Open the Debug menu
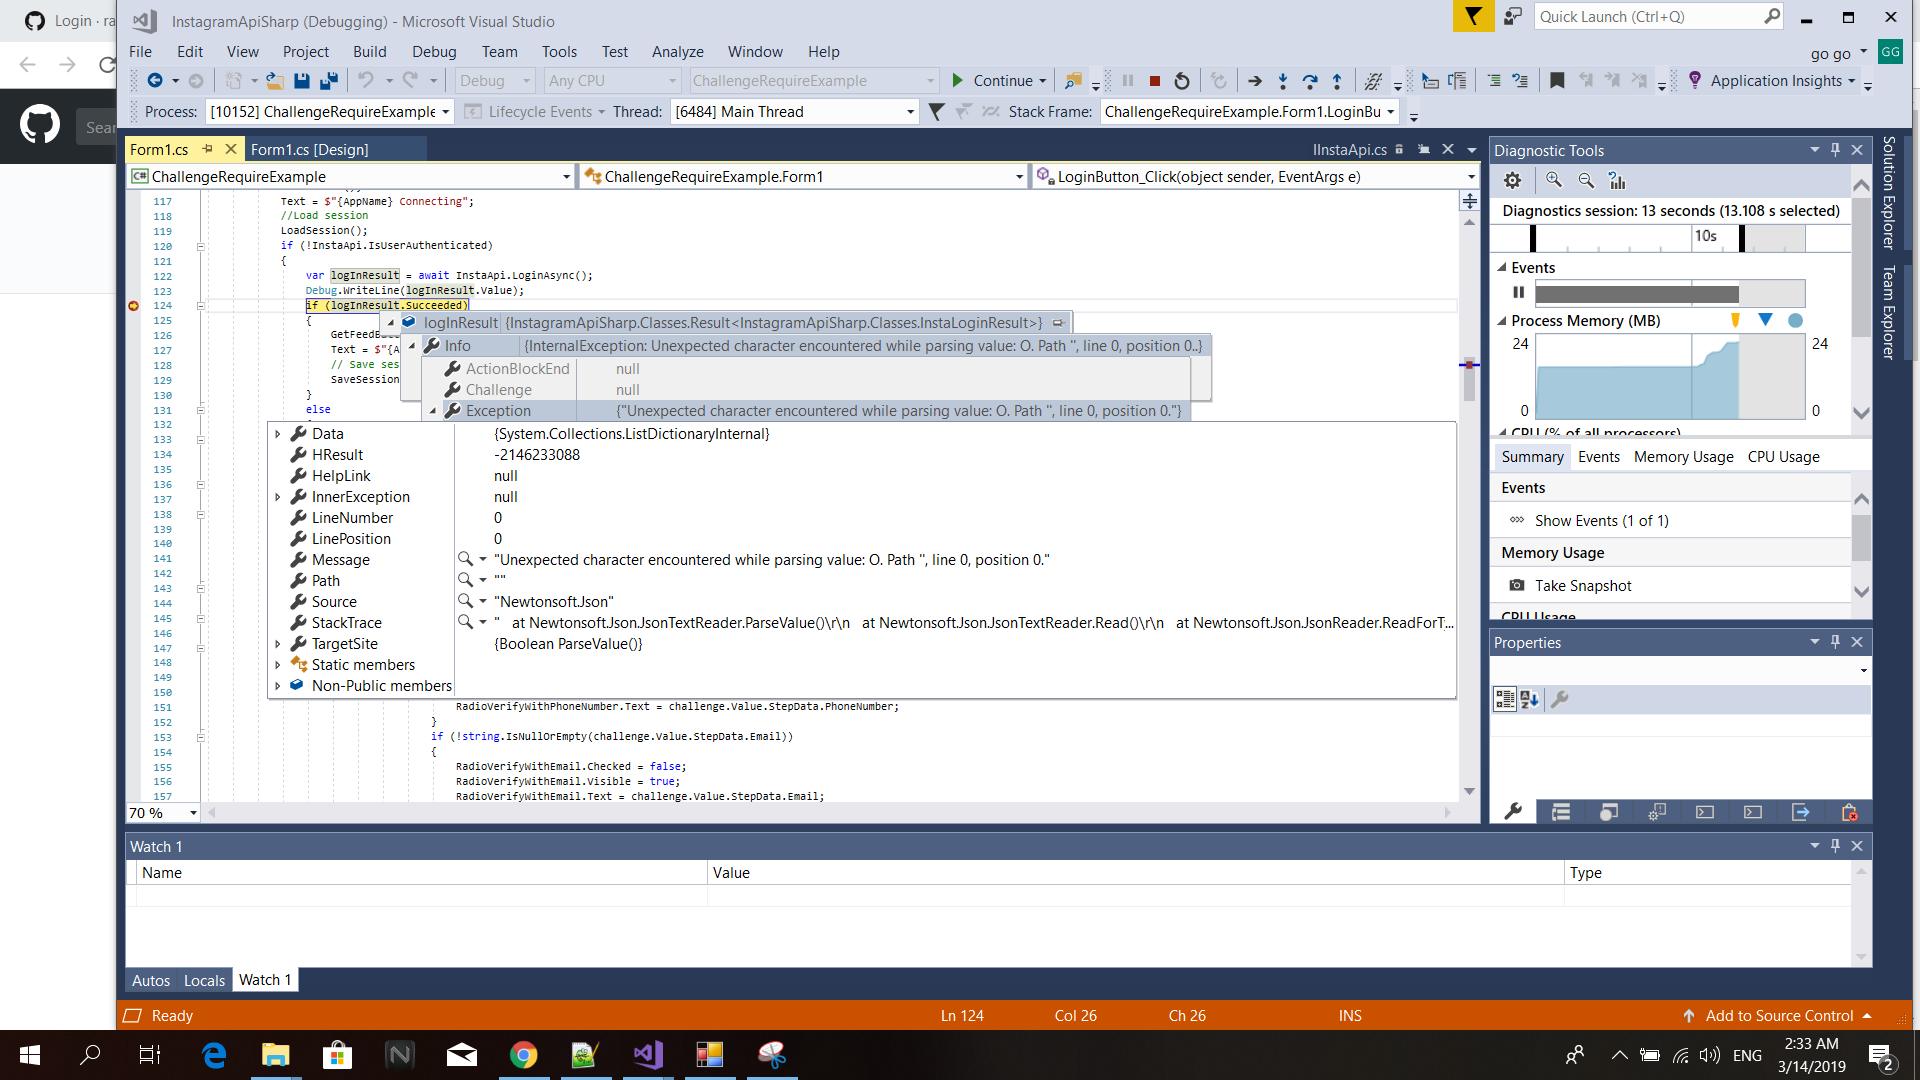Image resolution: width=1920 pixels, height=1080 pixels. tap(434, 51)
